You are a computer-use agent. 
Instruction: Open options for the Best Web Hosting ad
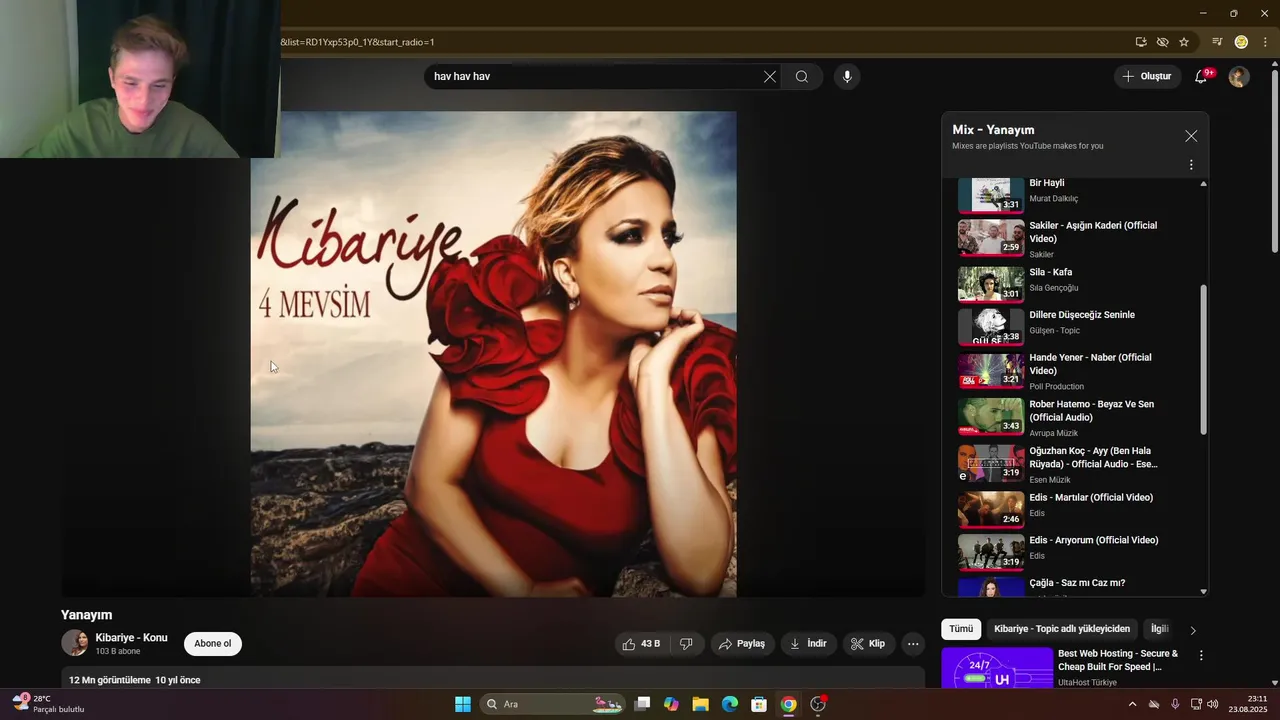1201,656
